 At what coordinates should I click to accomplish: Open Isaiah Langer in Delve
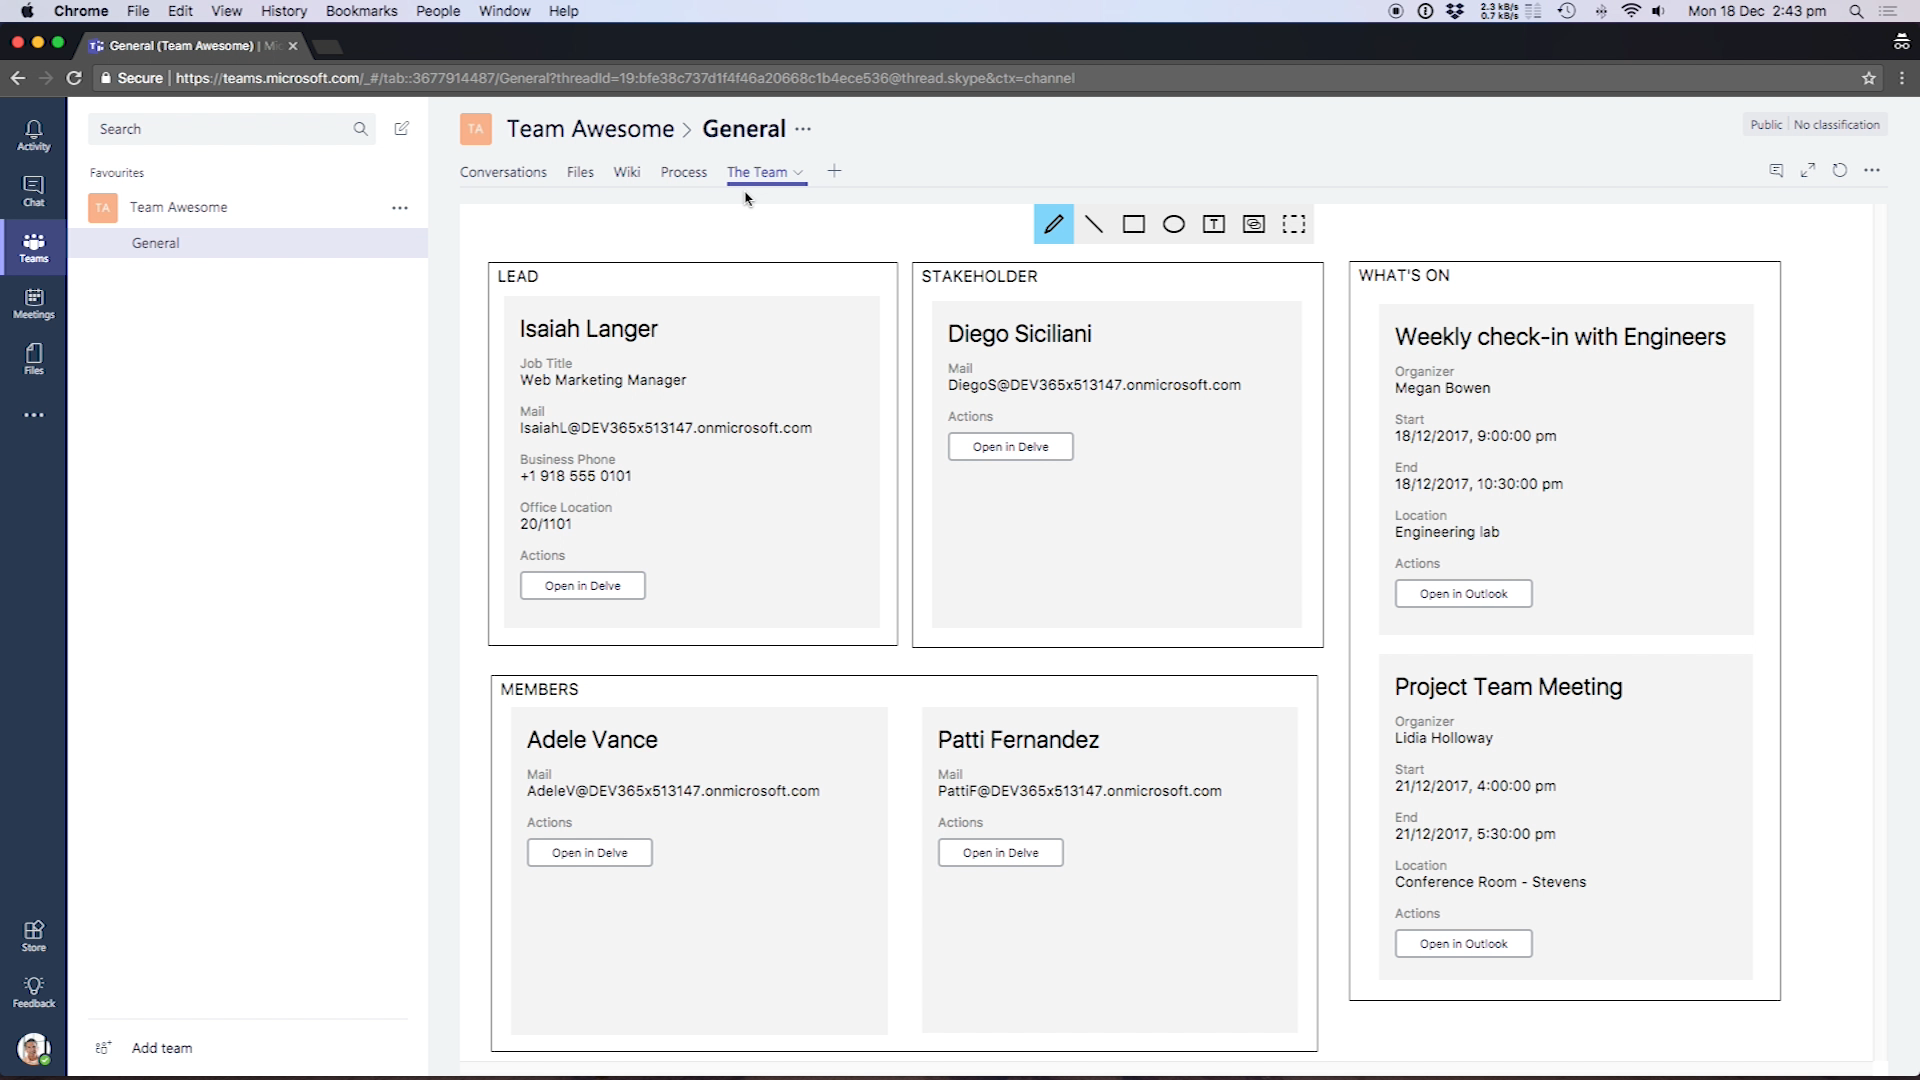tap(582, 586)
